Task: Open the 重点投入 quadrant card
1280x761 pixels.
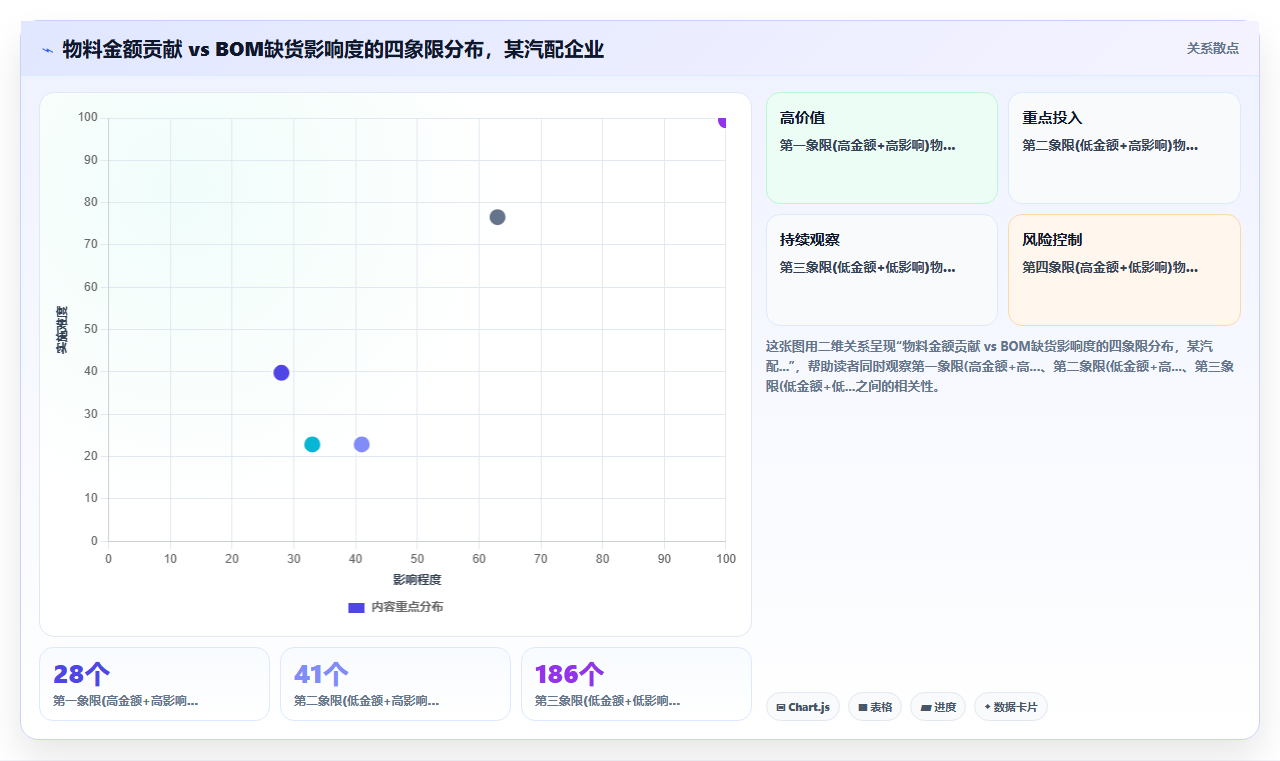Action: coord(1124,148)
